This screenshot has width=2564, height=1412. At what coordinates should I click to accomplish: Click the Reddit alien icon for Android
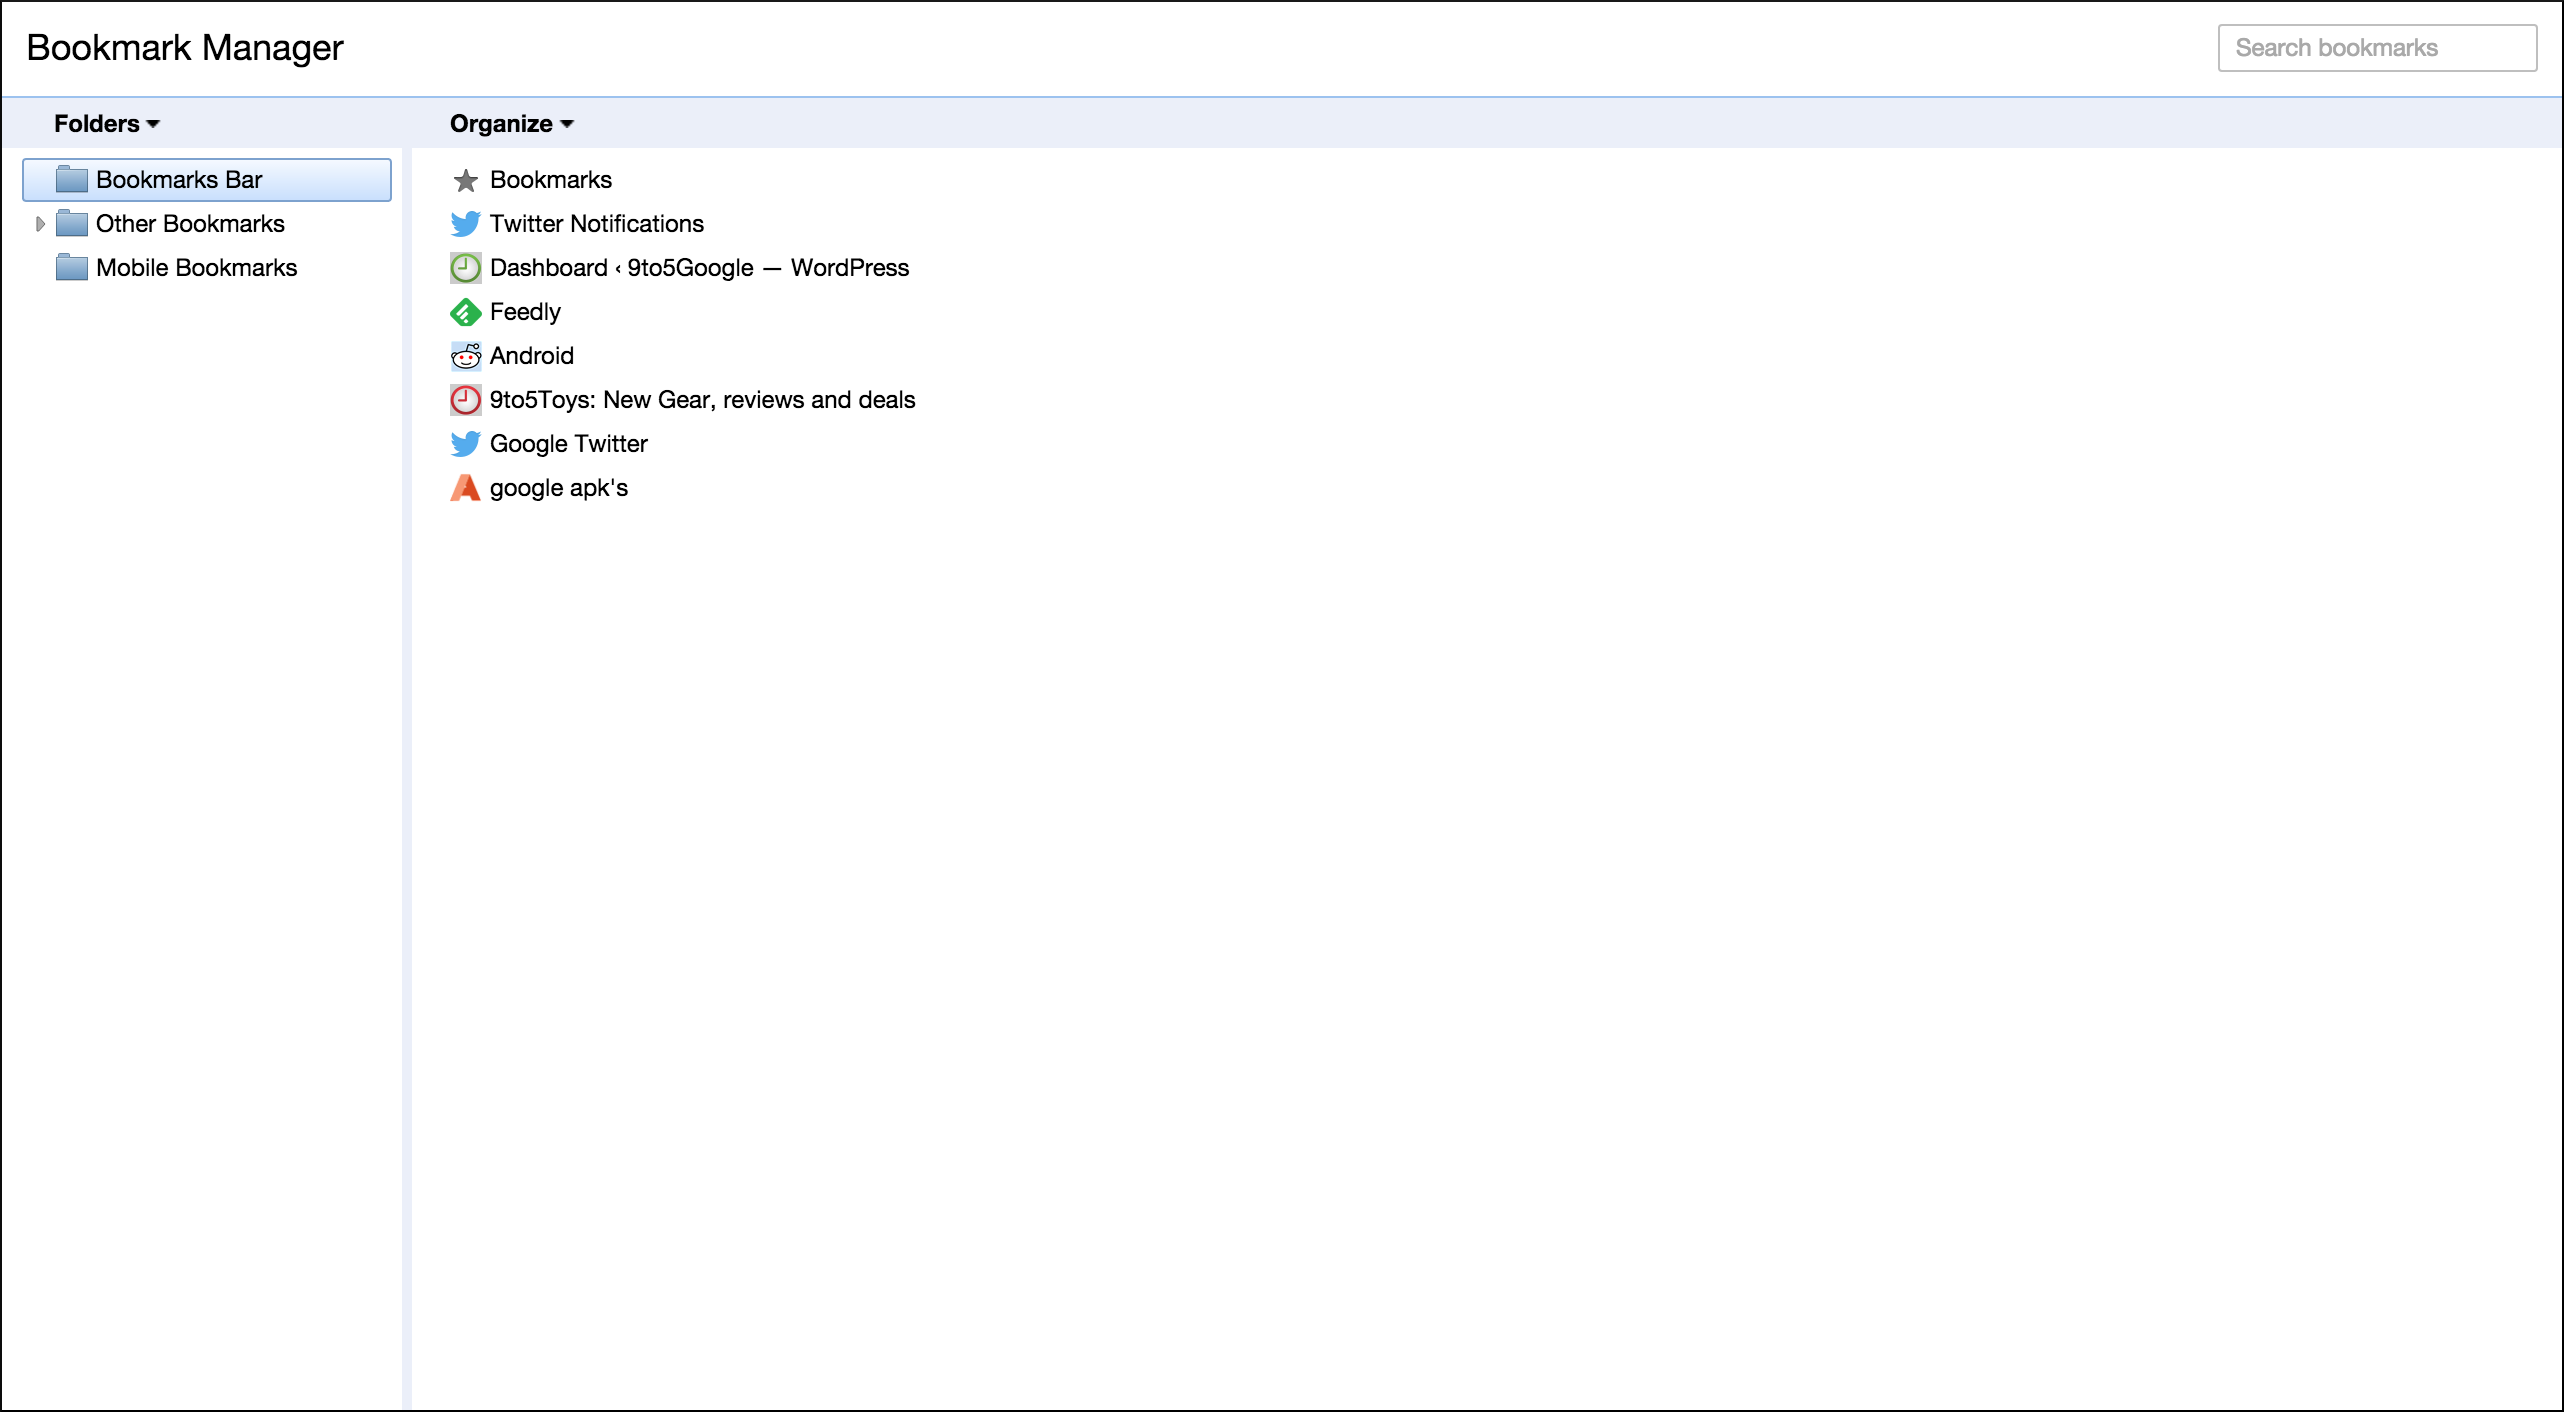[465, 356]
